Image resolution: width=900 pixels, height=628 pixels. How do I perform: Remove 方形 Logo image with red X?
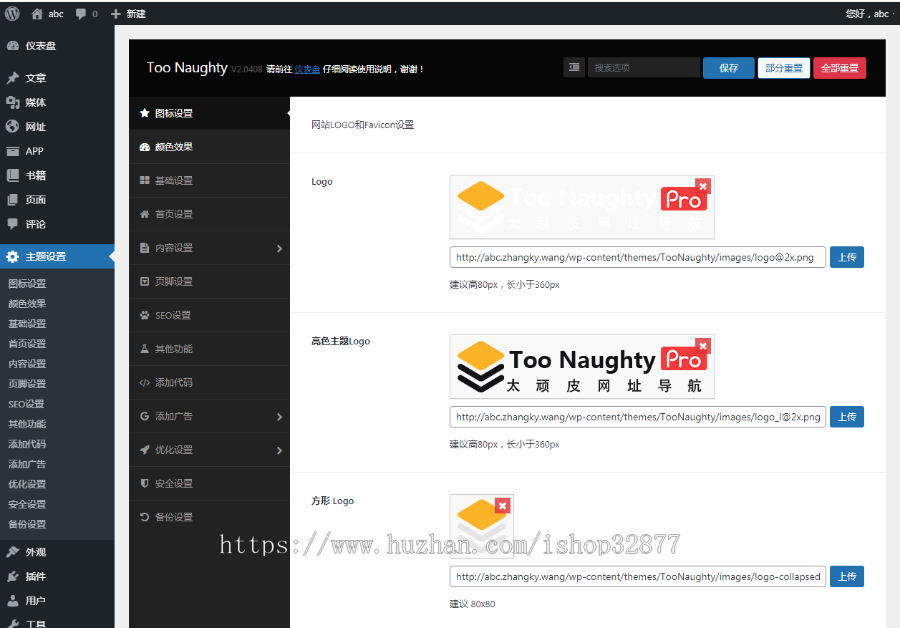(x=503, y=506)
